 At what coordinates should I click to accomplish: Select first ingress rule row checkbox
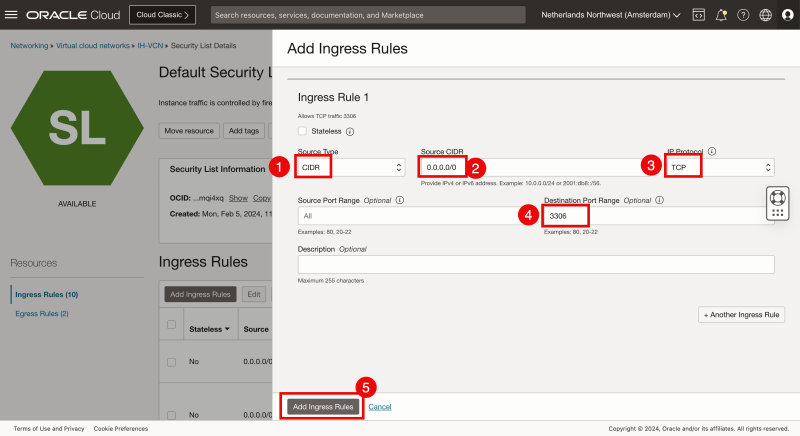(x=171, y=361)
